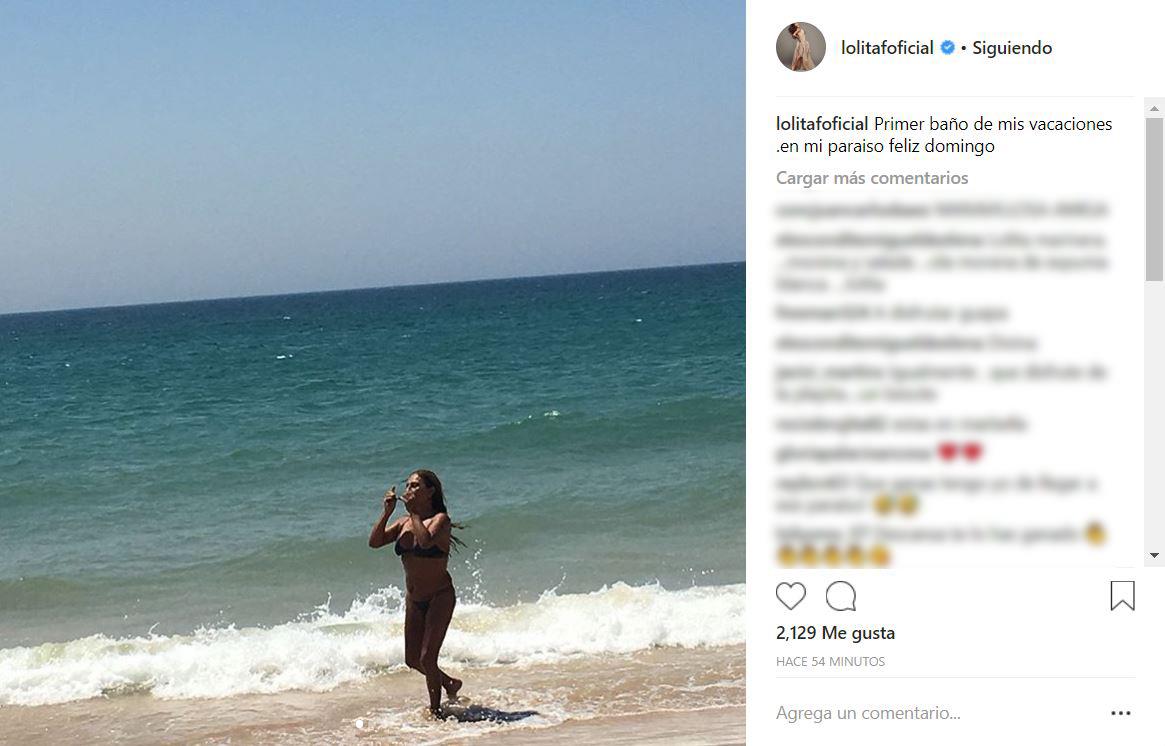Click the scrollbar up arrow

pyautogui.click(x=1154, y=108)
